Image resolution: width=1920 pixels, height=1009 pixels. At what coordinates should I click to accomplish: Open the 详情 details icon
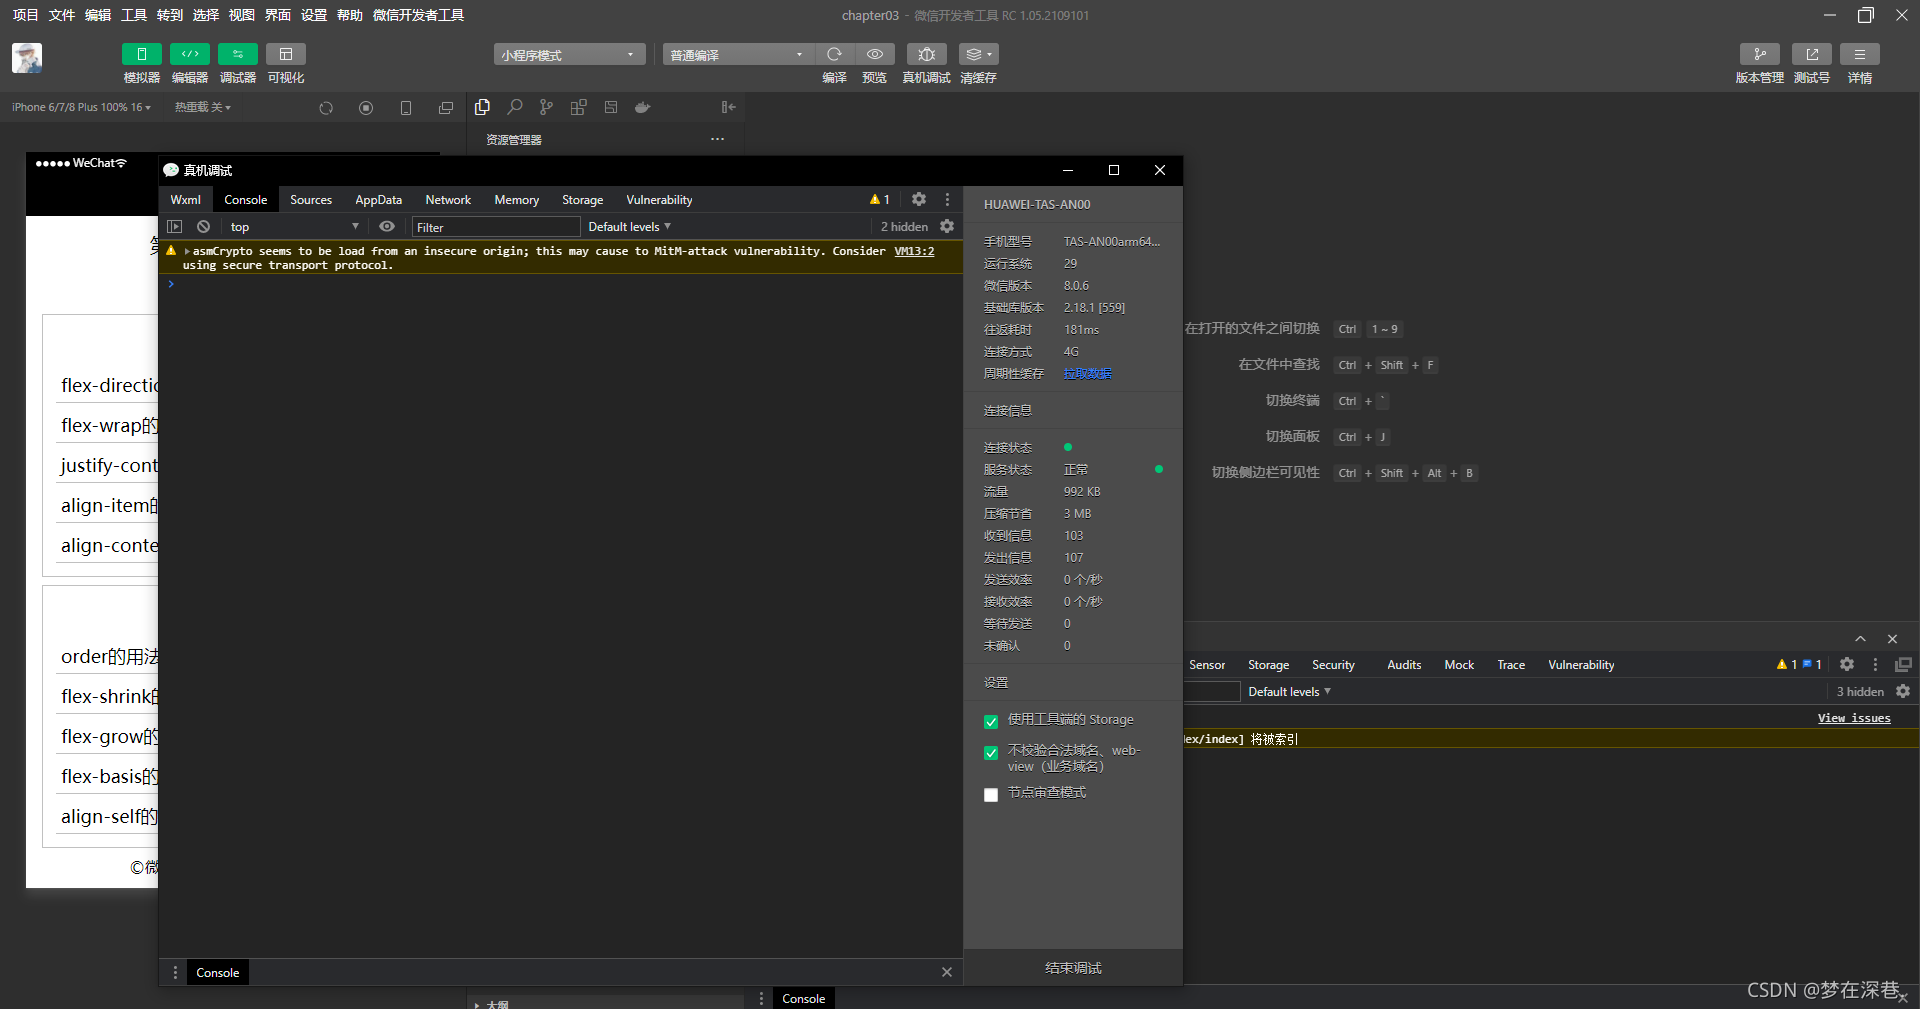pos(1859,54)
